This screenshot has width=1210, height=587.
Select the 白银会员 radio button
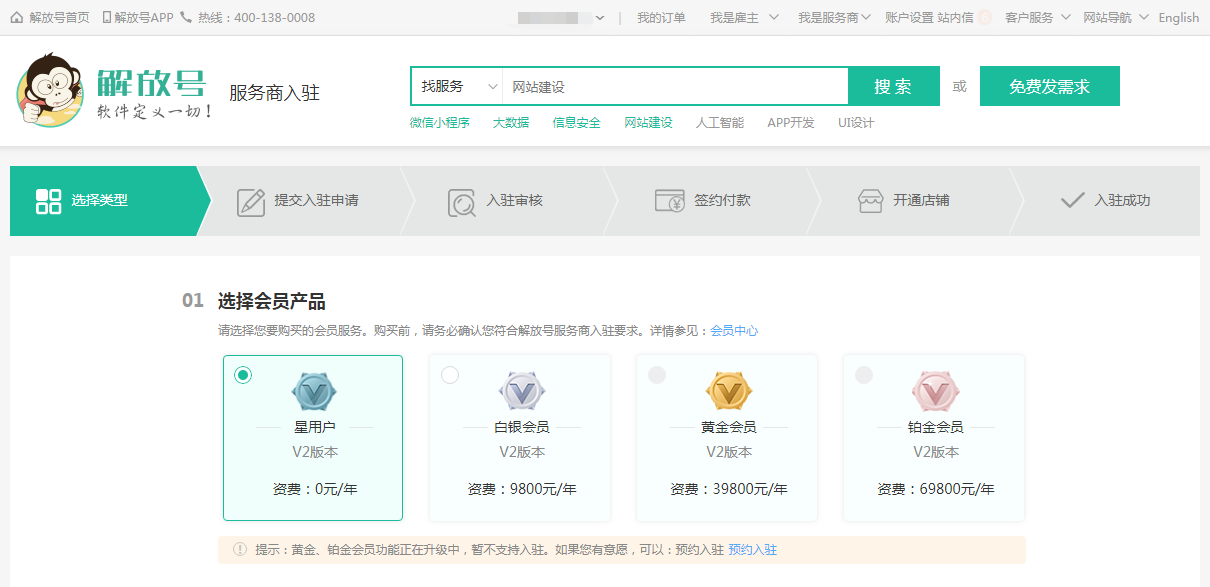[x=450, y=375]
